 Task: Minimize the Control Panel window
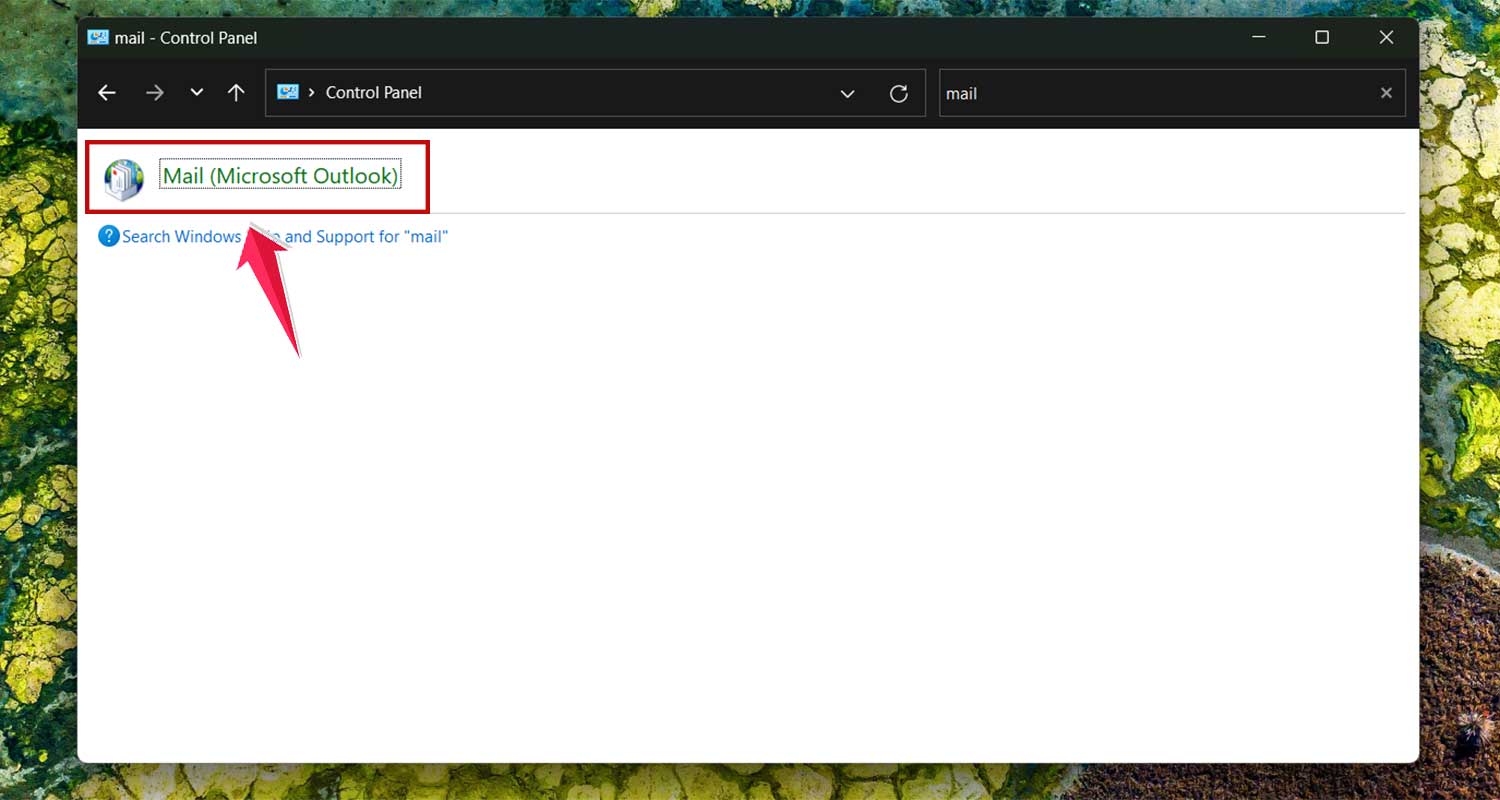click(x=1258, y=37)
